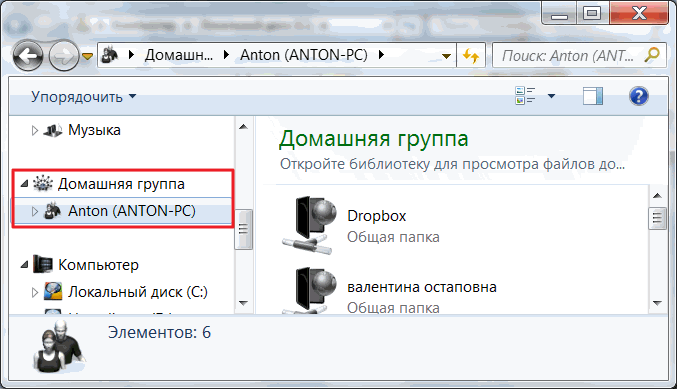The width and height of the screenshot is (677, 389).
Task: Expand Anton (ANTON-PC) tree node arrow
Action: point(35,211)
